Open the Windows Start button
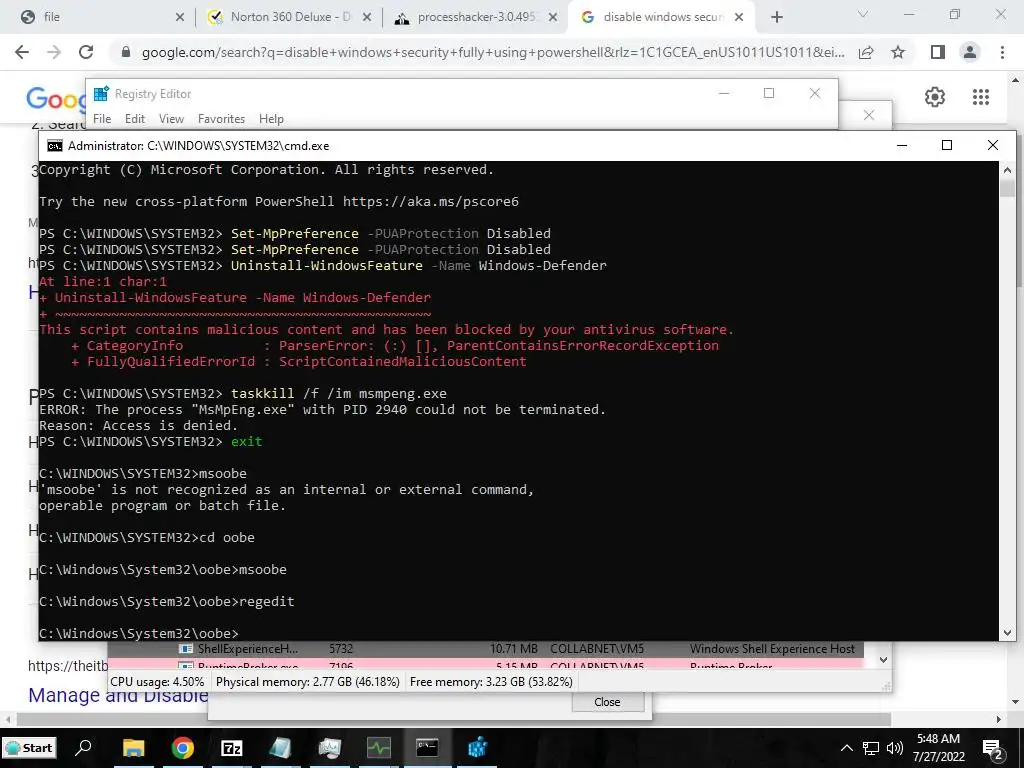1024x768 pixels. [29, 748]
